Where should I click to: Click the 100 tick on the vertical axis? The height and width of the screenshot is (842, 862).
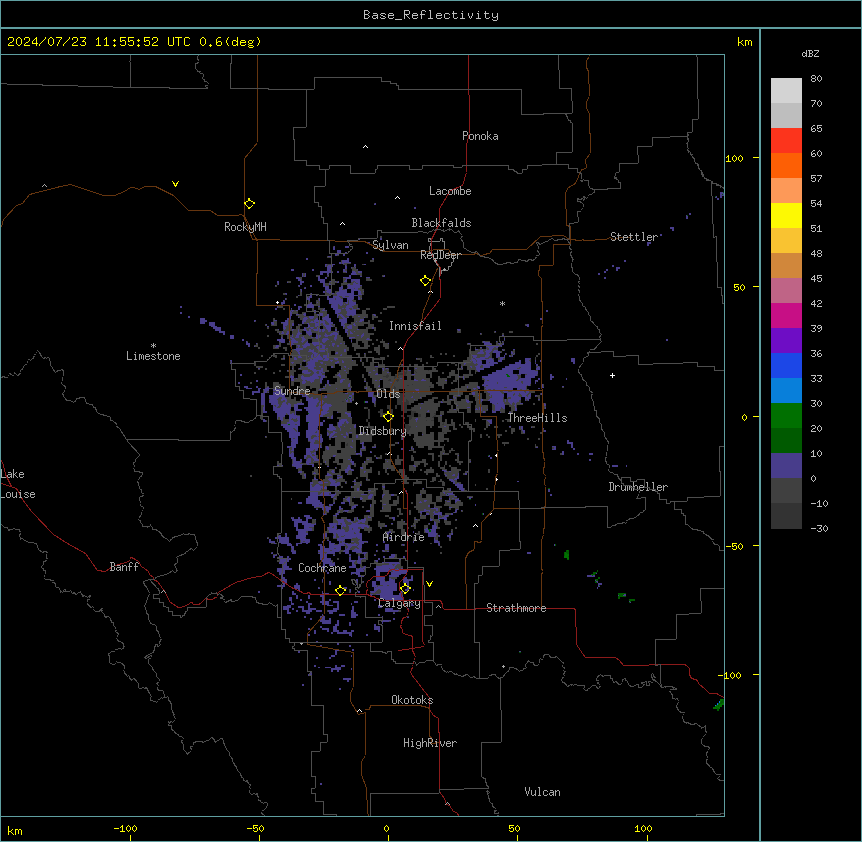(734, 158)
